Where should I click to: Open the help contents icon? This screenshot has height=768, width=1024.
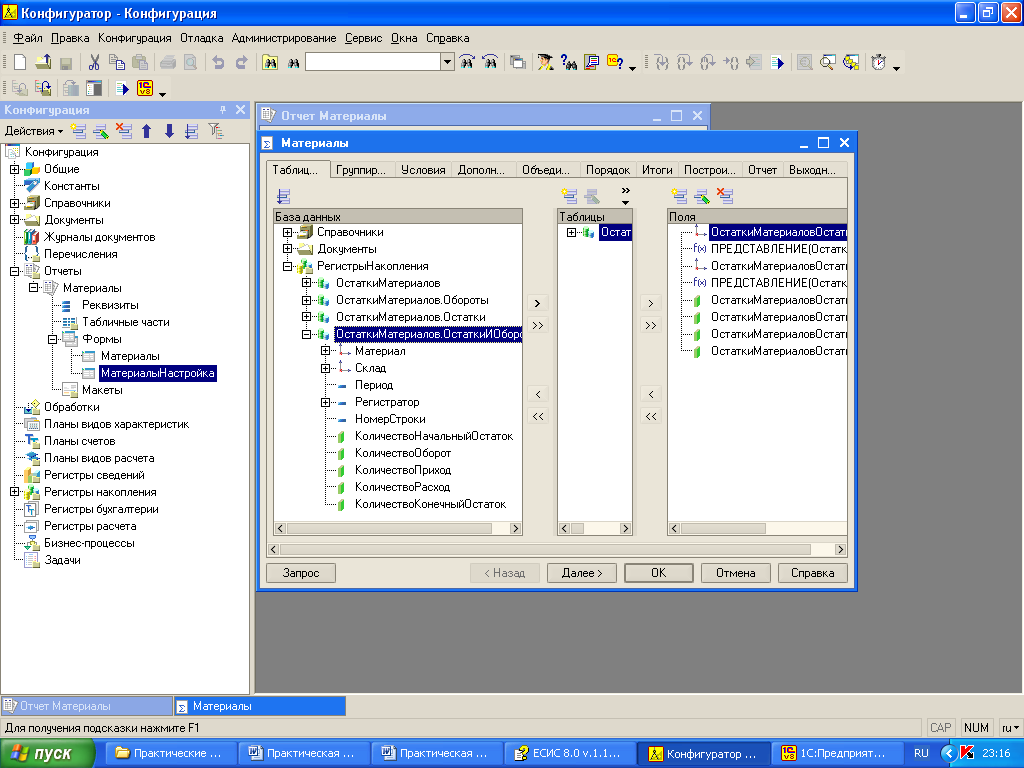tap(592, 62)
